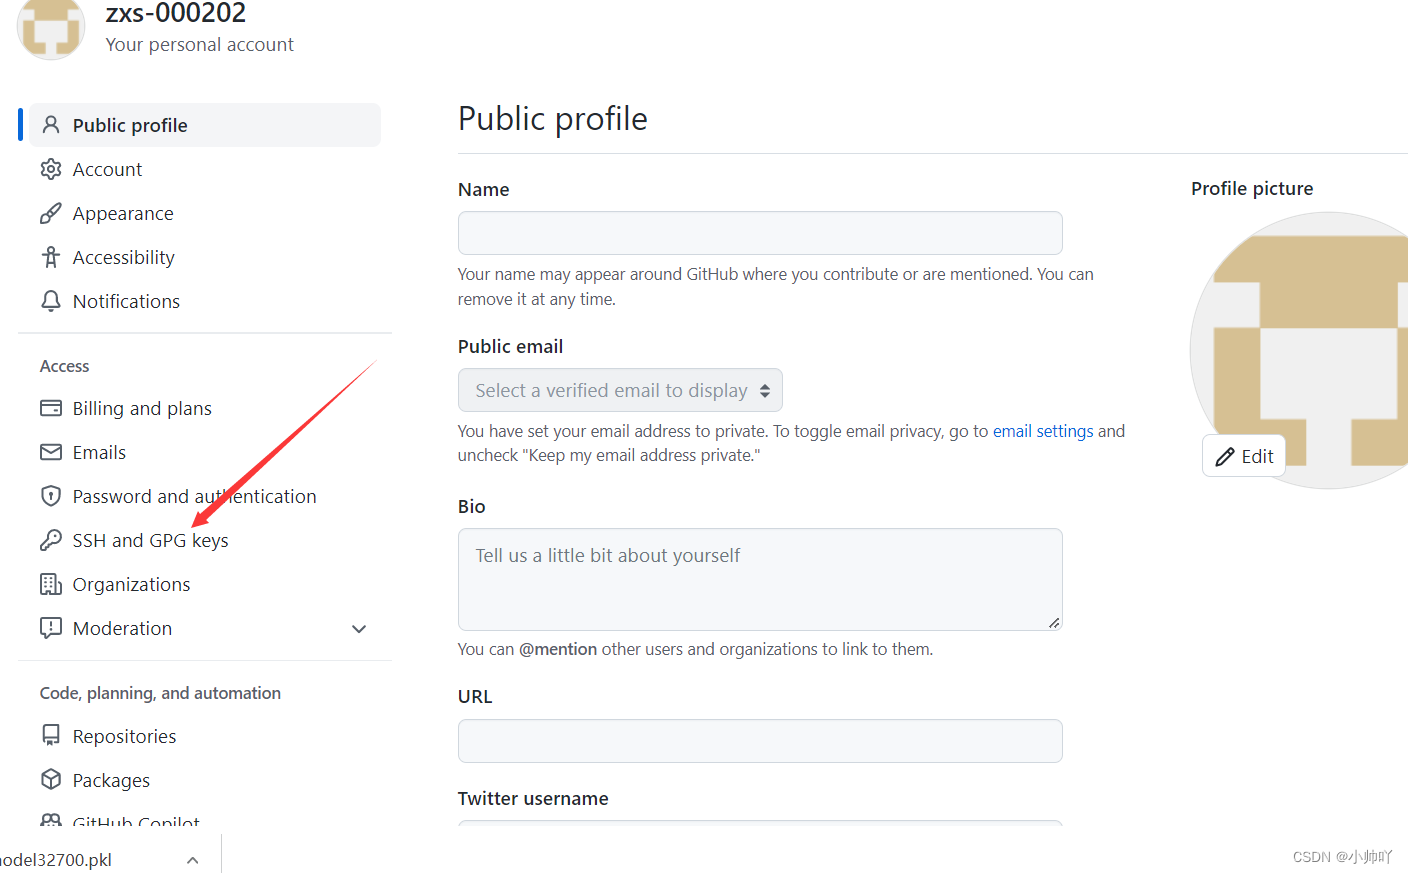Click the Notifications bell icon

[x=51, y=301]
